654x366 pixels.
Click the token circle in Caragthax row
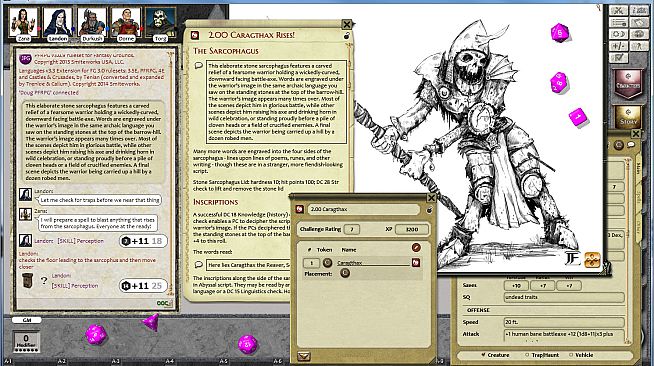click(327, 263)
